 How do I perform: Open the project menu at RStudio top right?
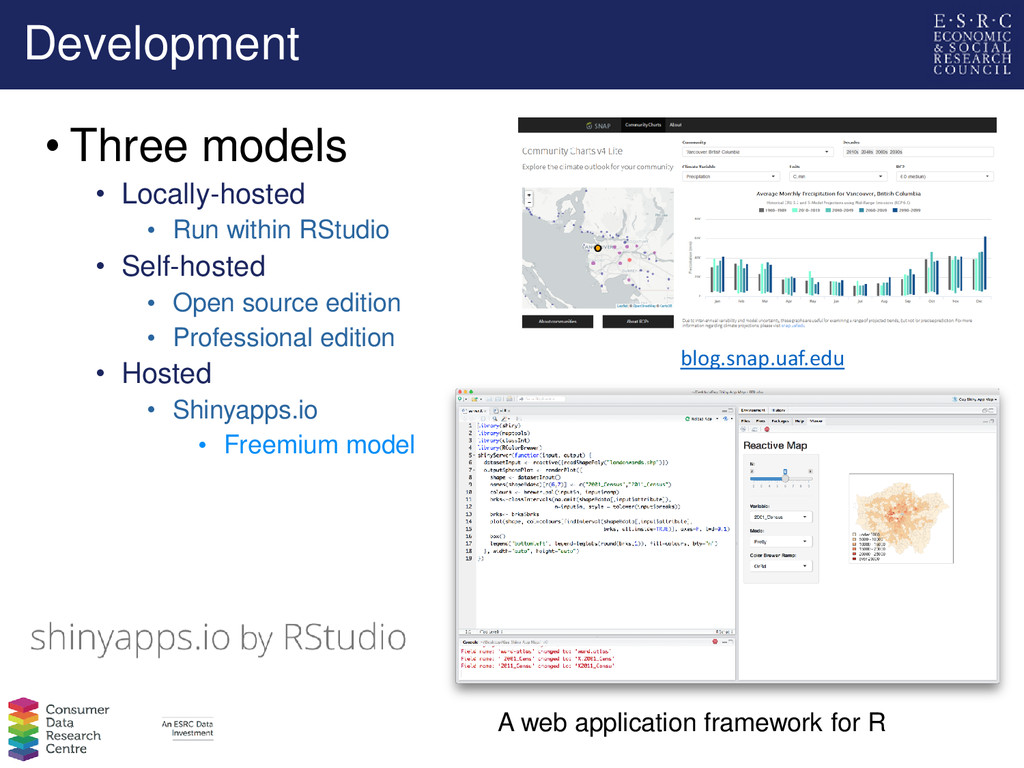tap(976, 399)
